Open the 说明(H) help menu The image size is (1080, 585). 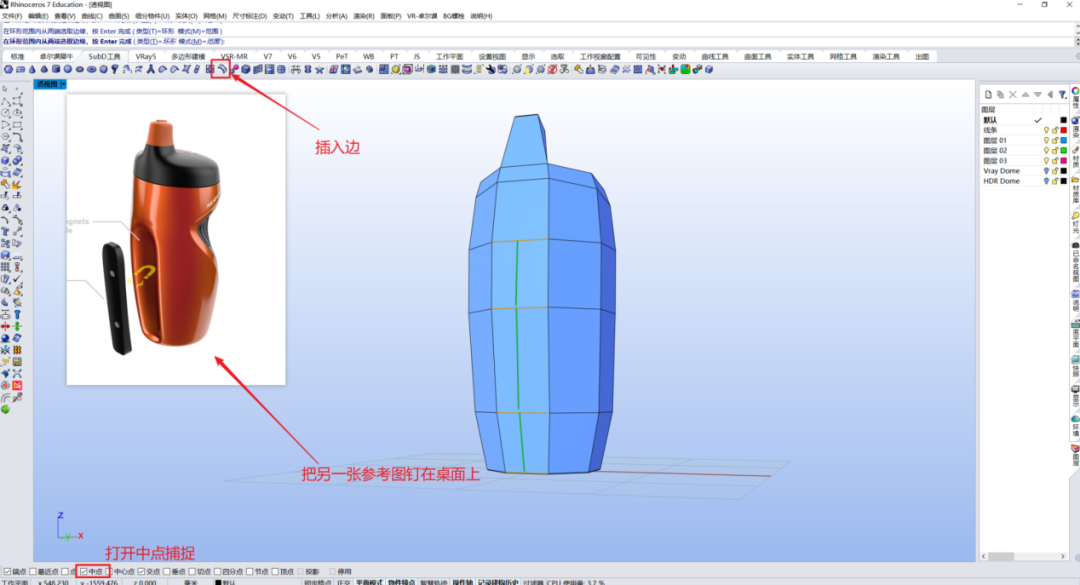tap(481, 16)
